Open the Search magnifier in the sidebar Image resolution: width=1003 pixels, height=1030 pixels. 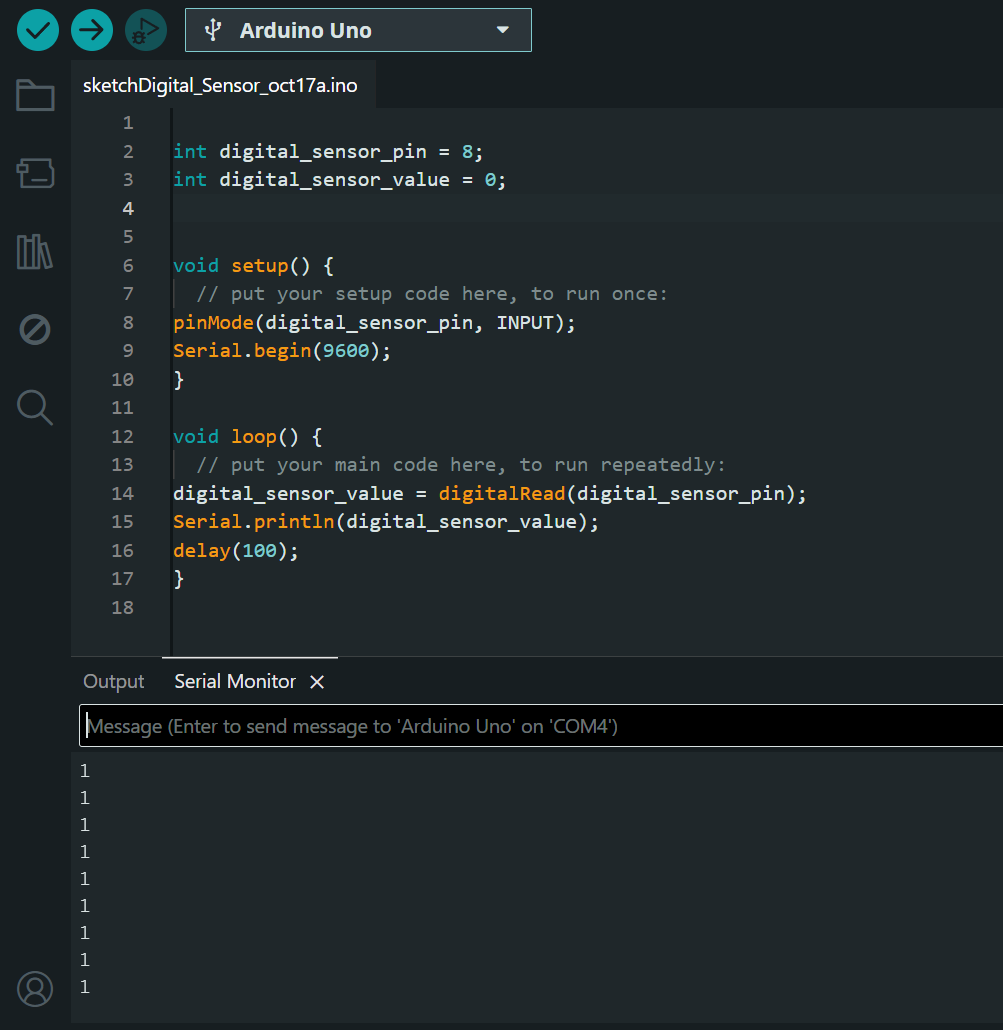[35, 407]
